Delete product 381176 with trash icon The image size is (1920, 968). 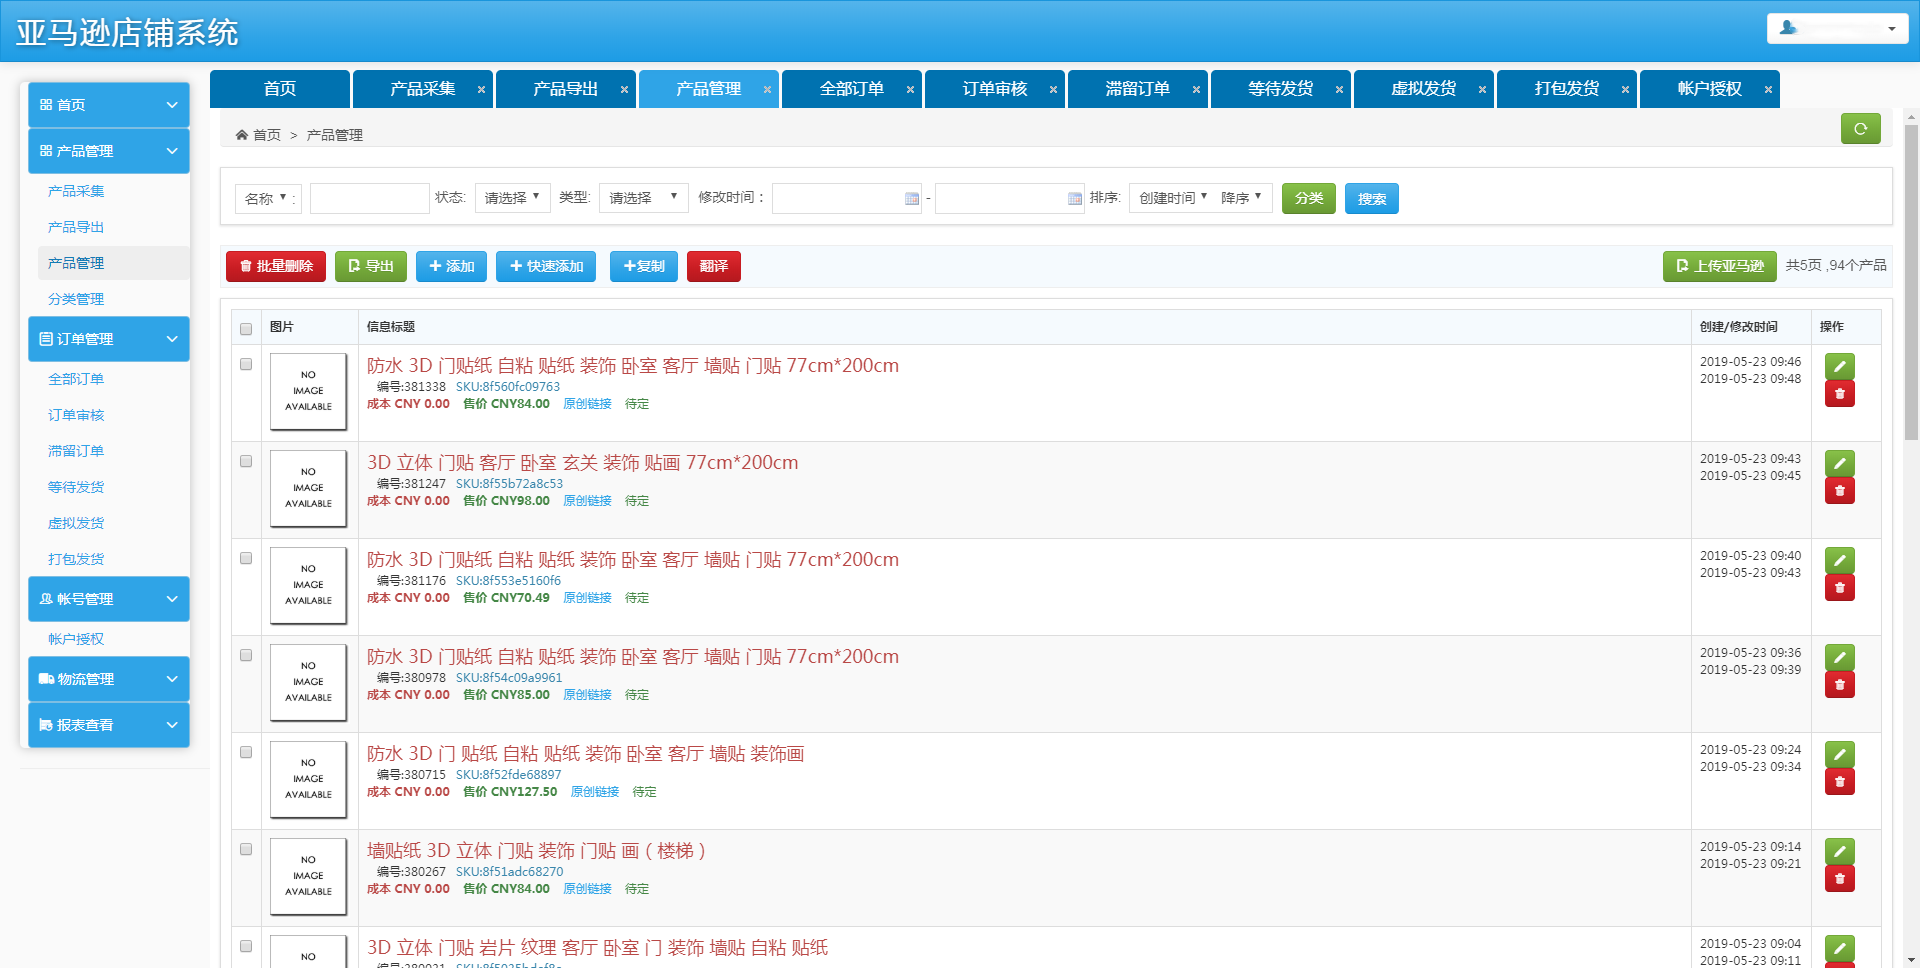1839,588
